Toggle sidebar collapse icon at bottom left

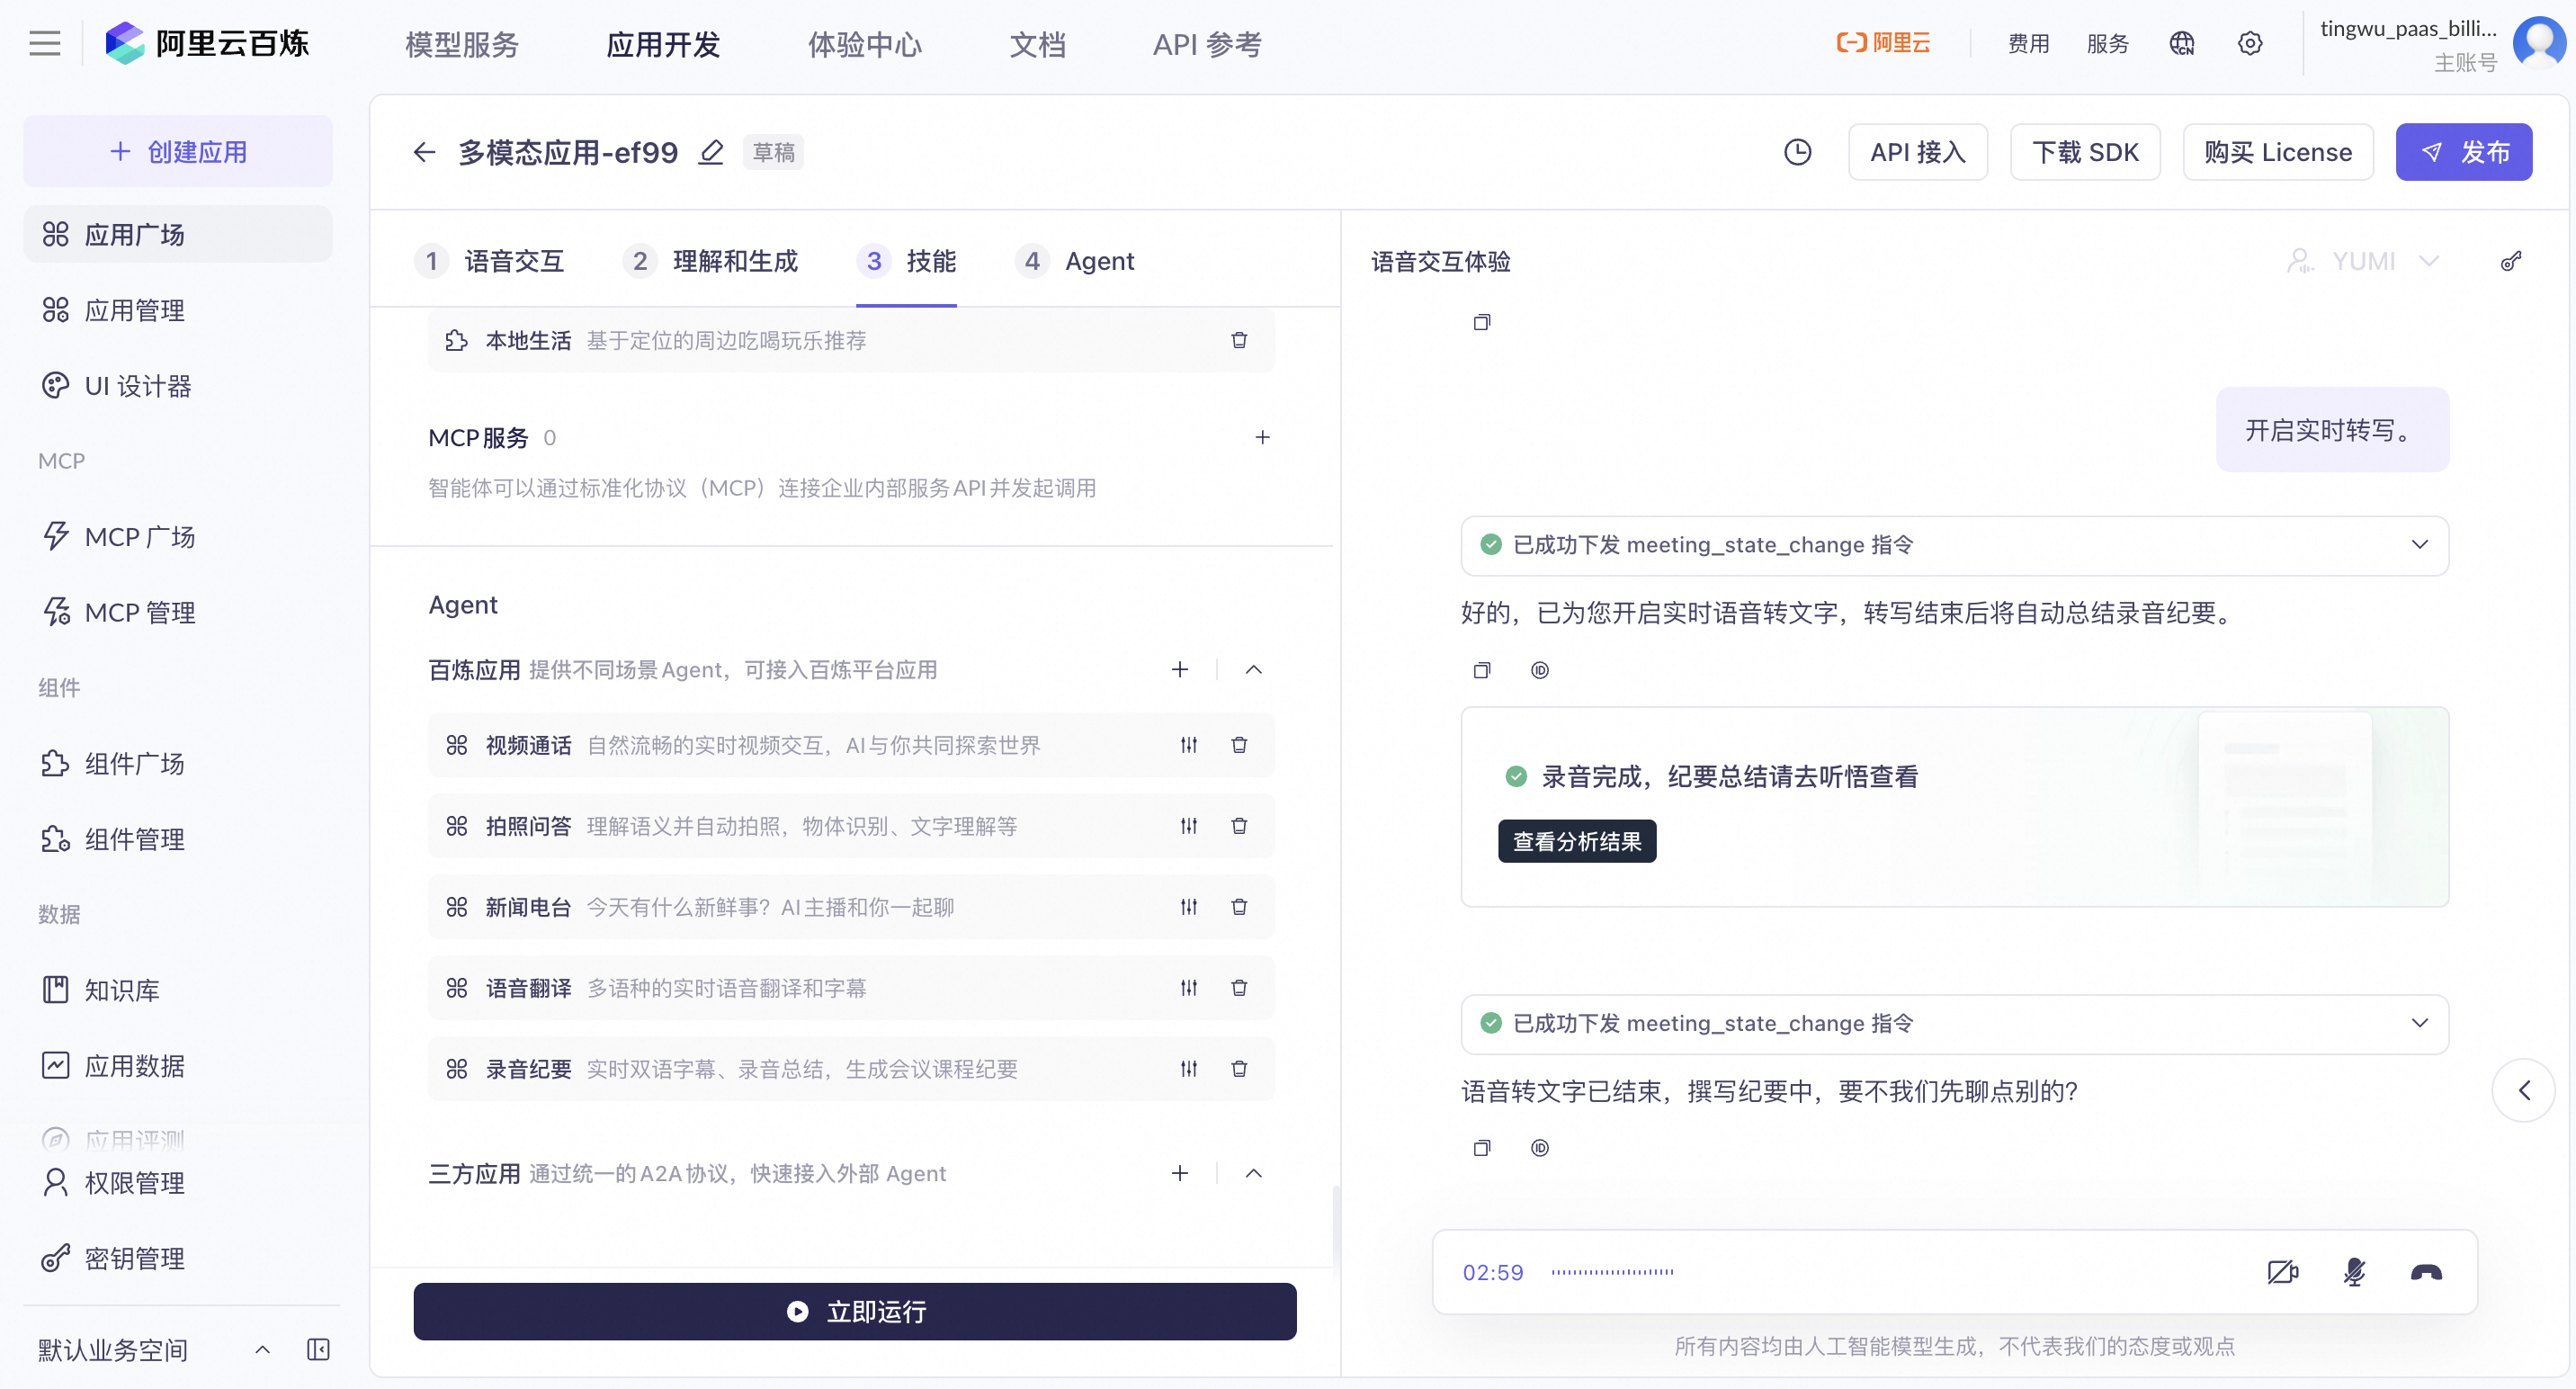[318, 1350]
